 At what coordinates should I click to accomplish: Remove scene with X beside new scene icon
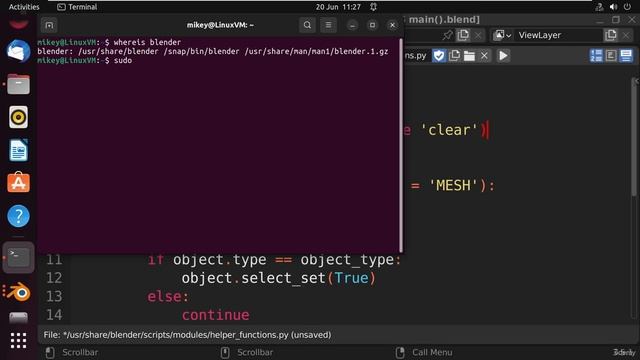click(x=478, y=35)
